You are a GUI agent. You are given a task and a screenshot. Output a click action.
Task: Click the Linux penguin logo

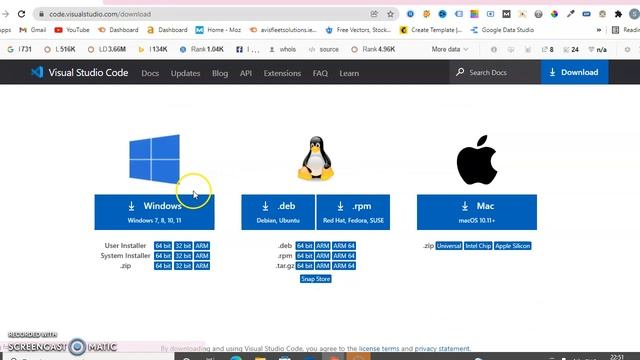[x=316, y=158]
